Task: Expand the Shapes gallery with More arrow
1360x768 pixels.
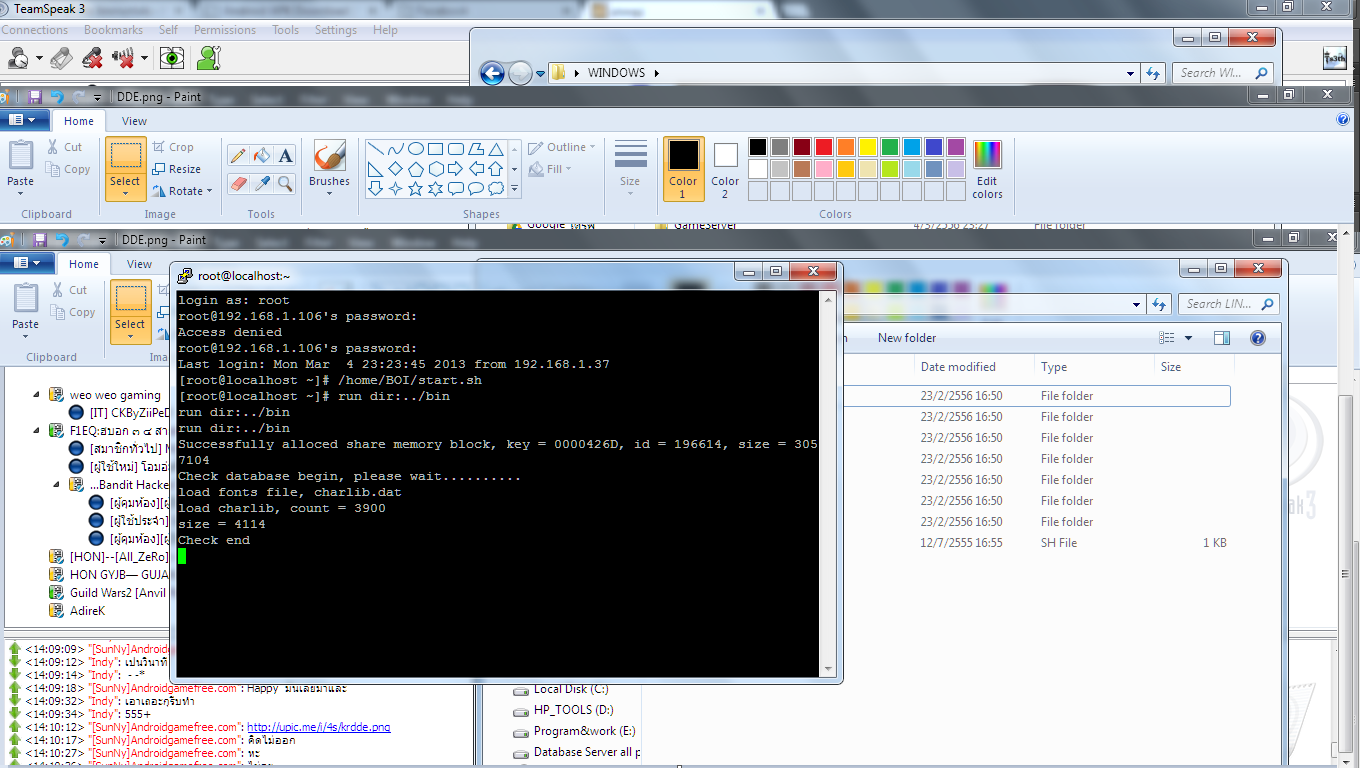Action: coord(515,188)
